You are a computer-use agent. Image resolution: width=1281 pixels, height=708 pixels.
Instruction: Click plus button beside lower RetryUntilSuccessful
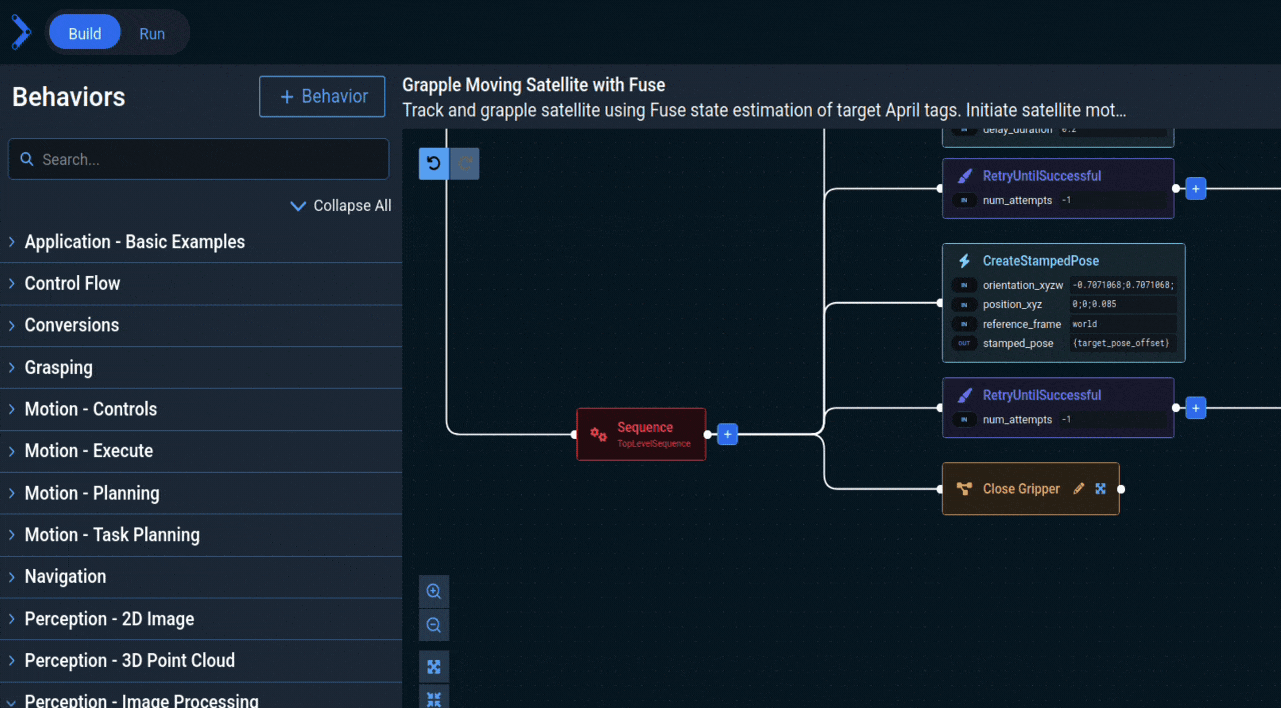coord(1196,408)
